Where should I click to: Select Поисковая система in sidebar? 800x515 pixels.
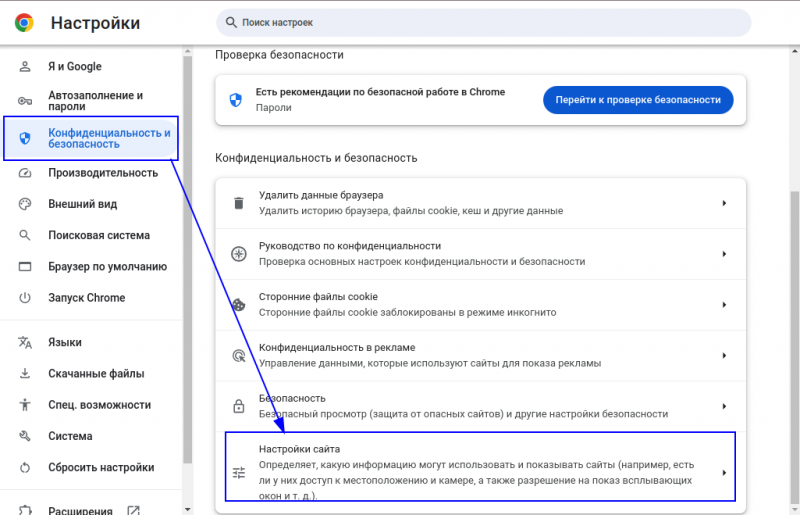click(x=99, y=236)
